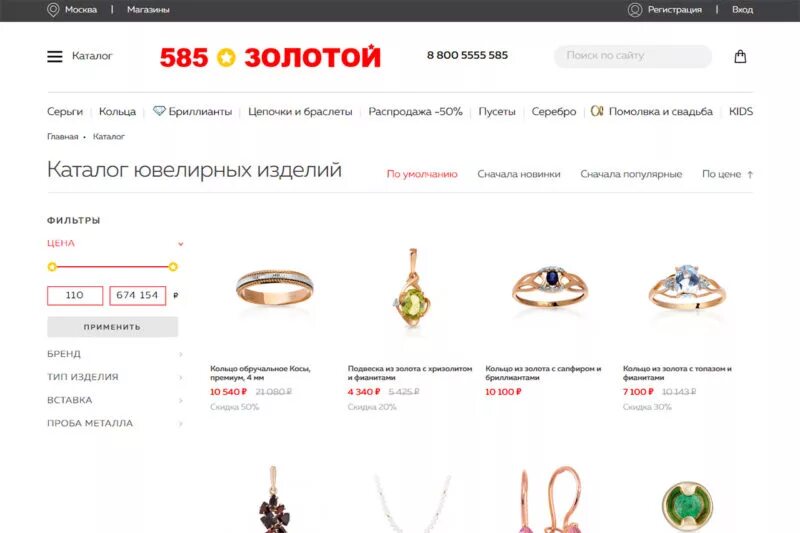Open the hamburger Каталог menu icon
The height and width of the screenshot is (533, 800).
55,56
